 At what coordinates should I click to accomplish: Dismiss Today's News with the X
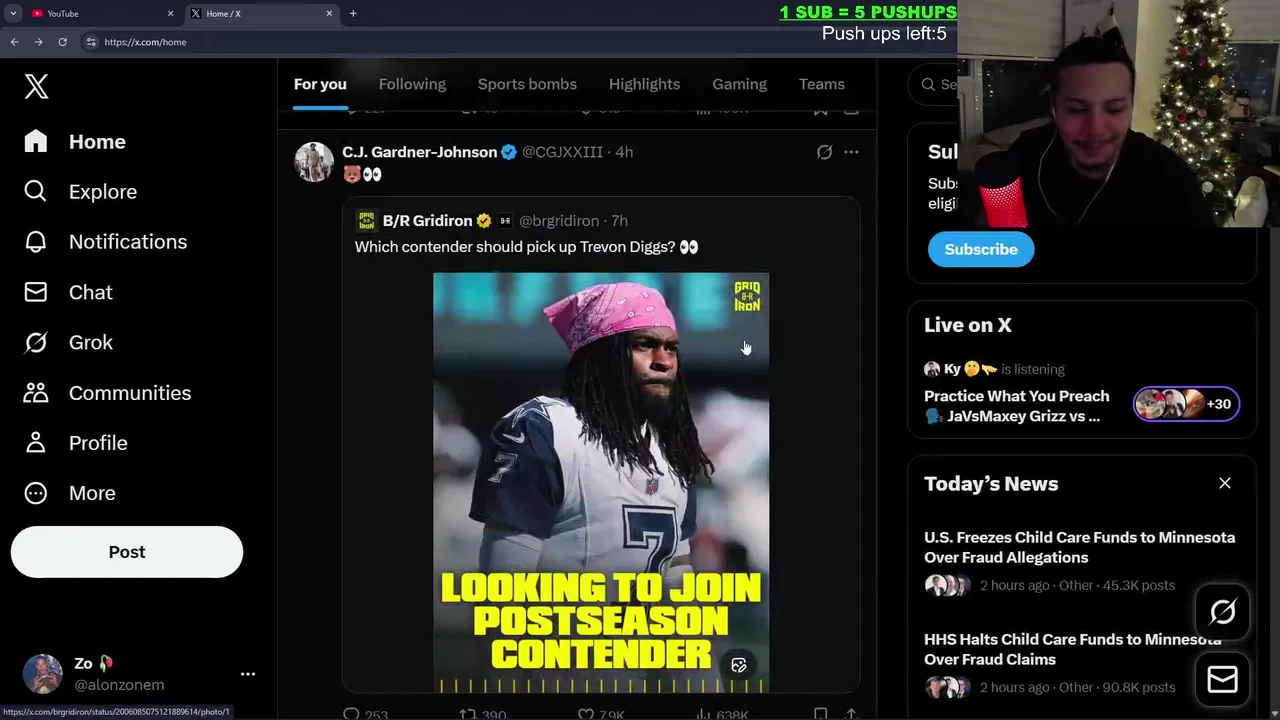1225,483
